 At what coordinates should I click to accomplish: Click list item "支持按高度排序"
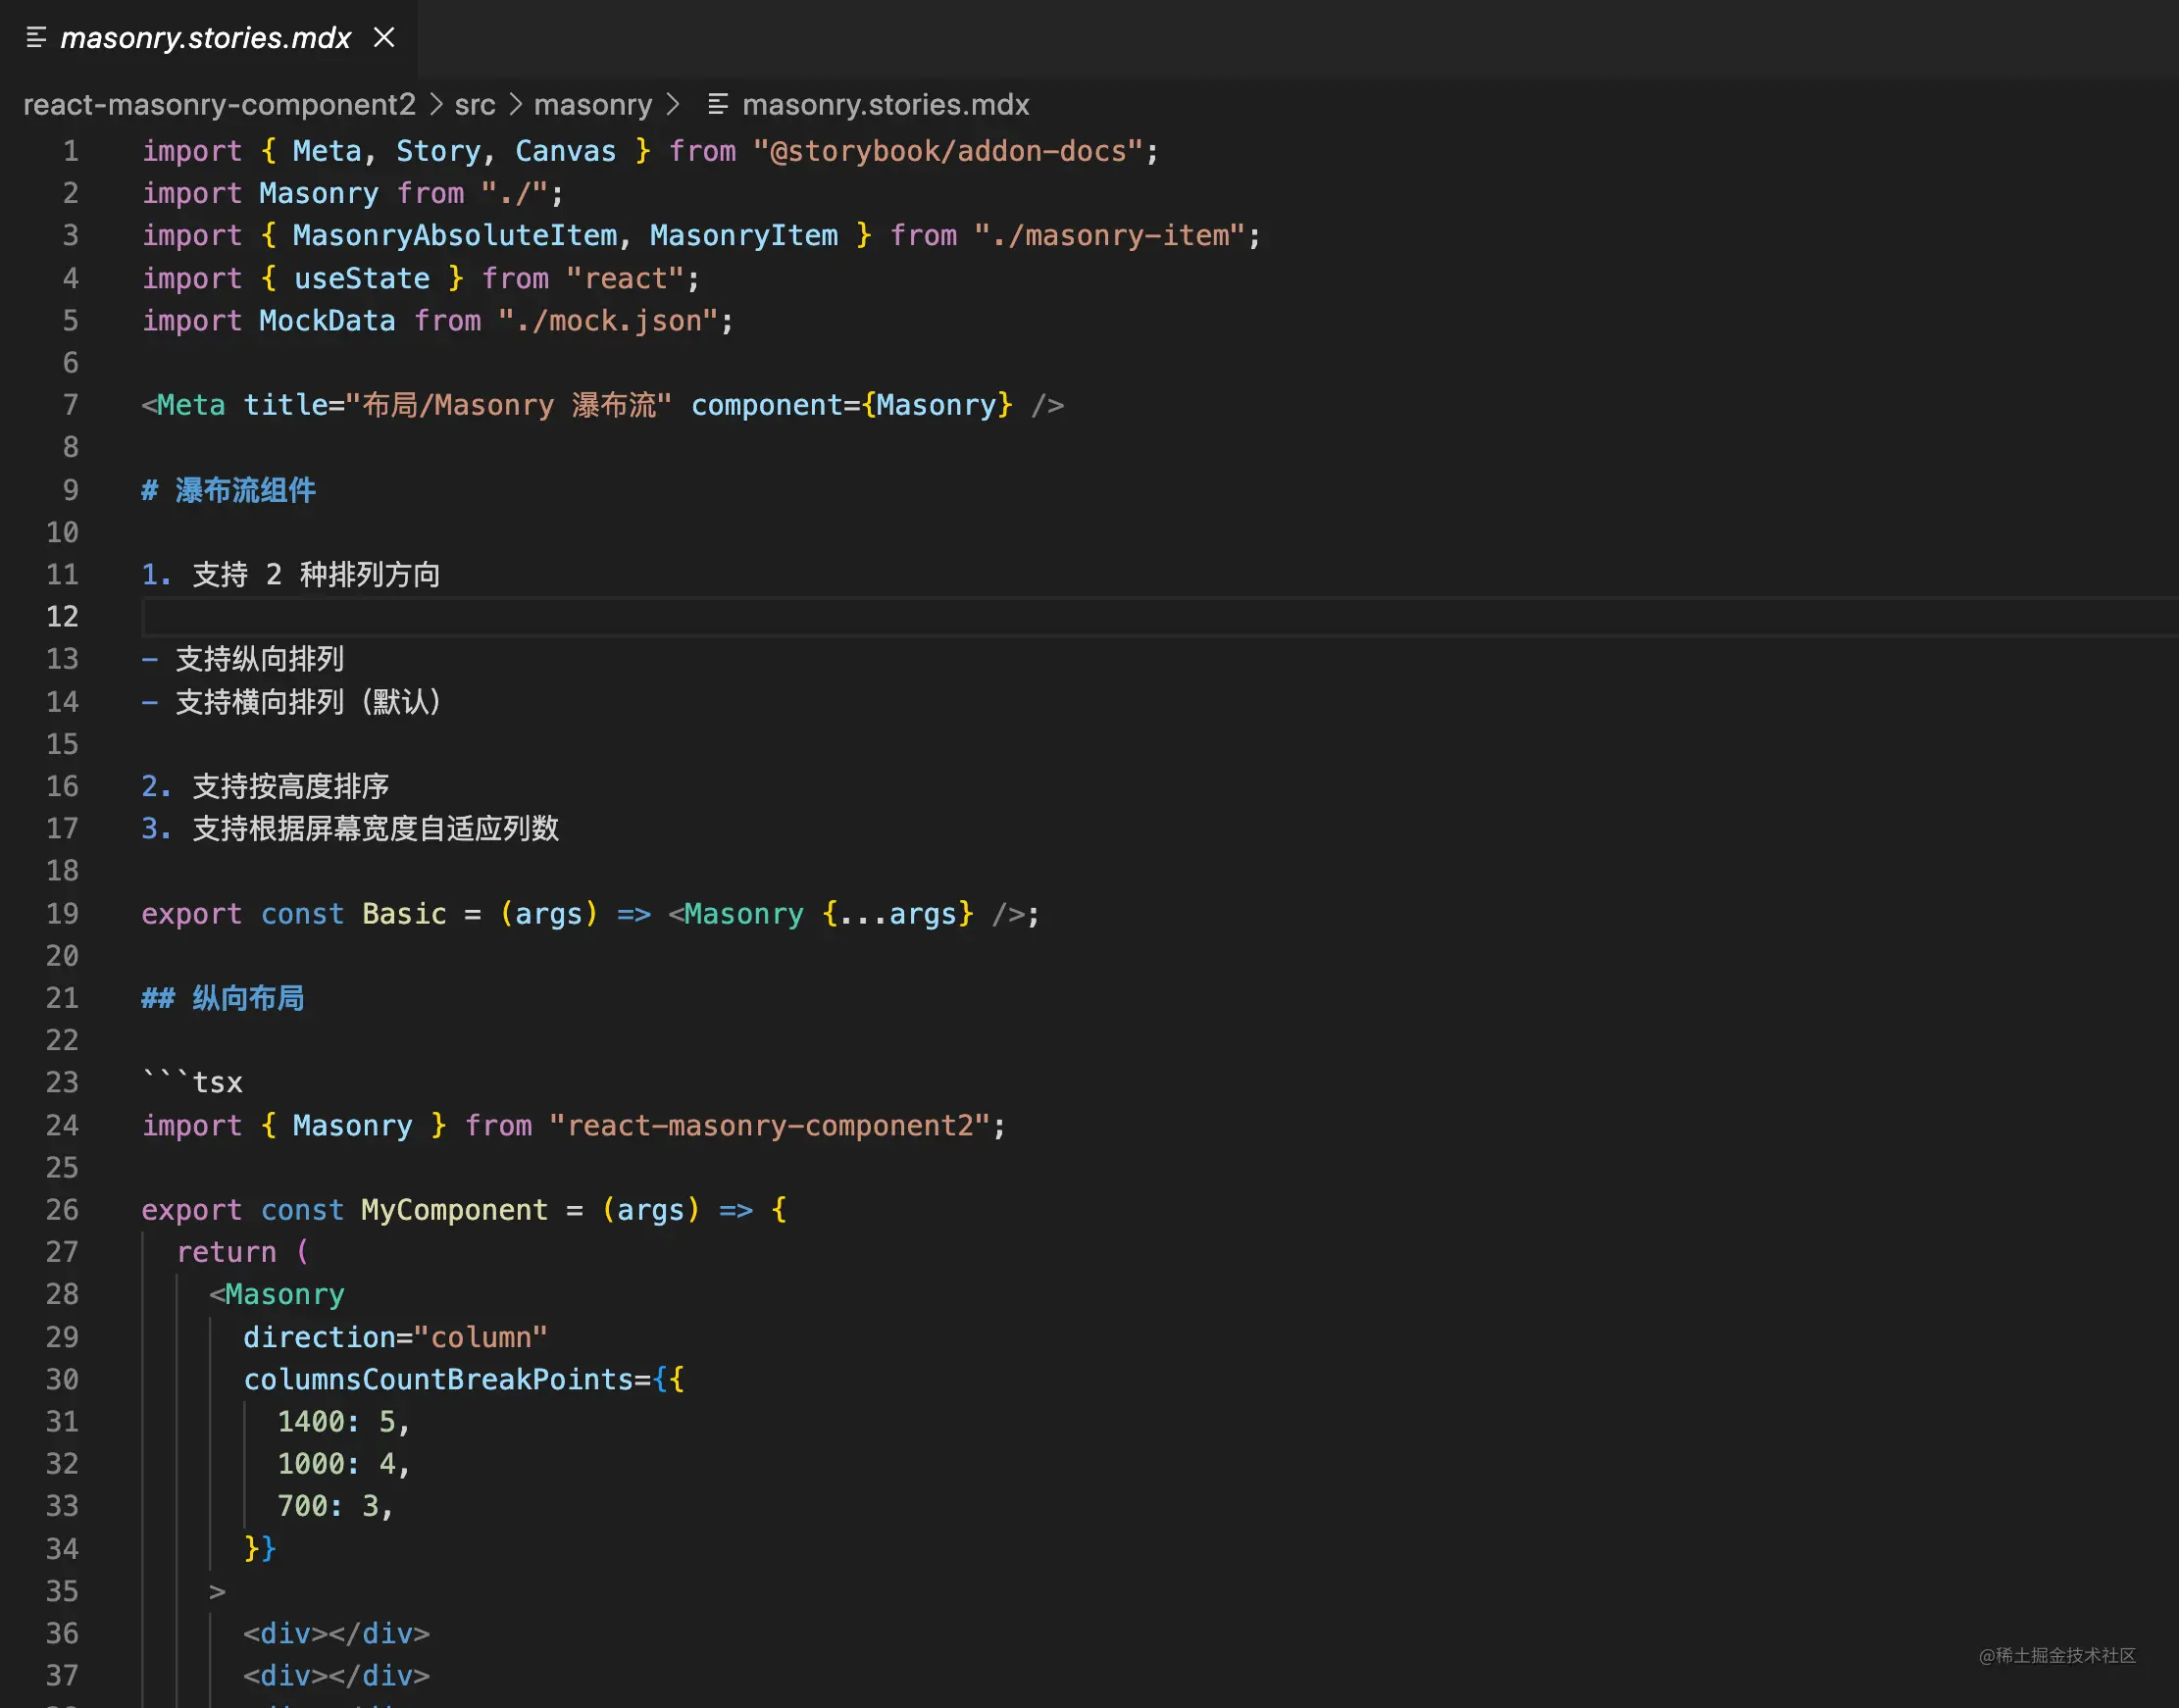pos(291,786)
